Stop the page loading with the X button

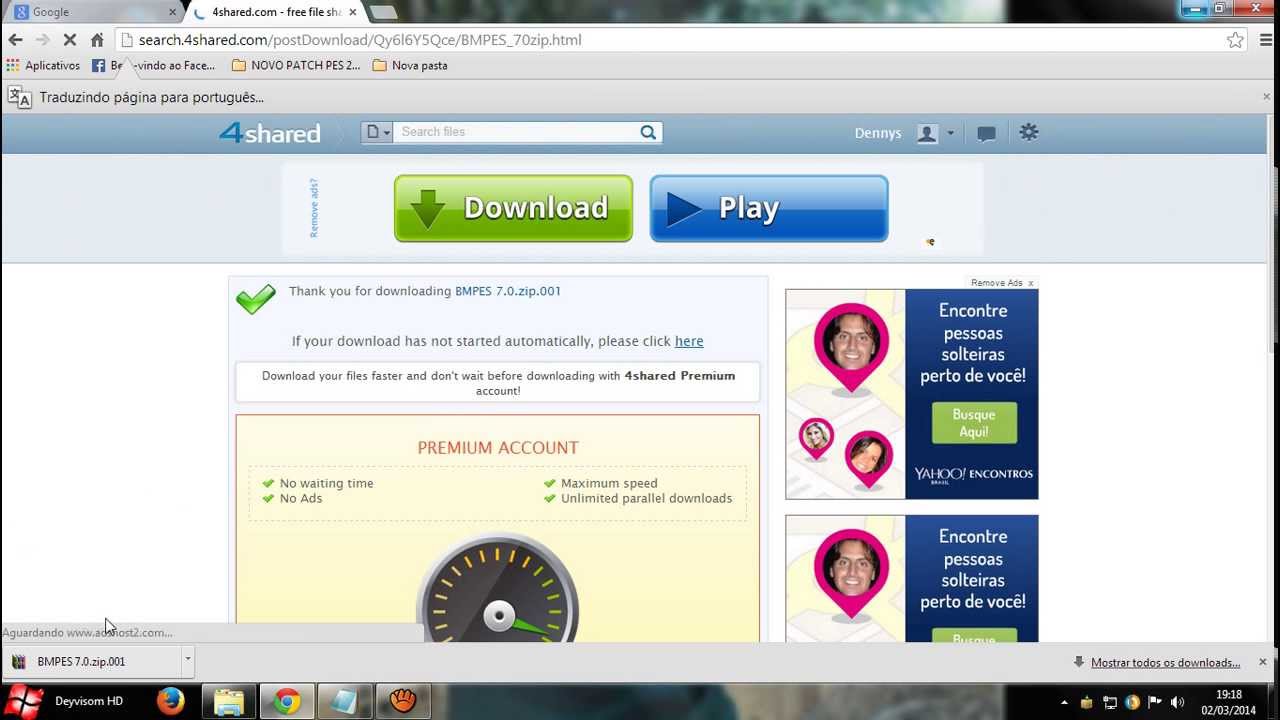pos(70,40)
